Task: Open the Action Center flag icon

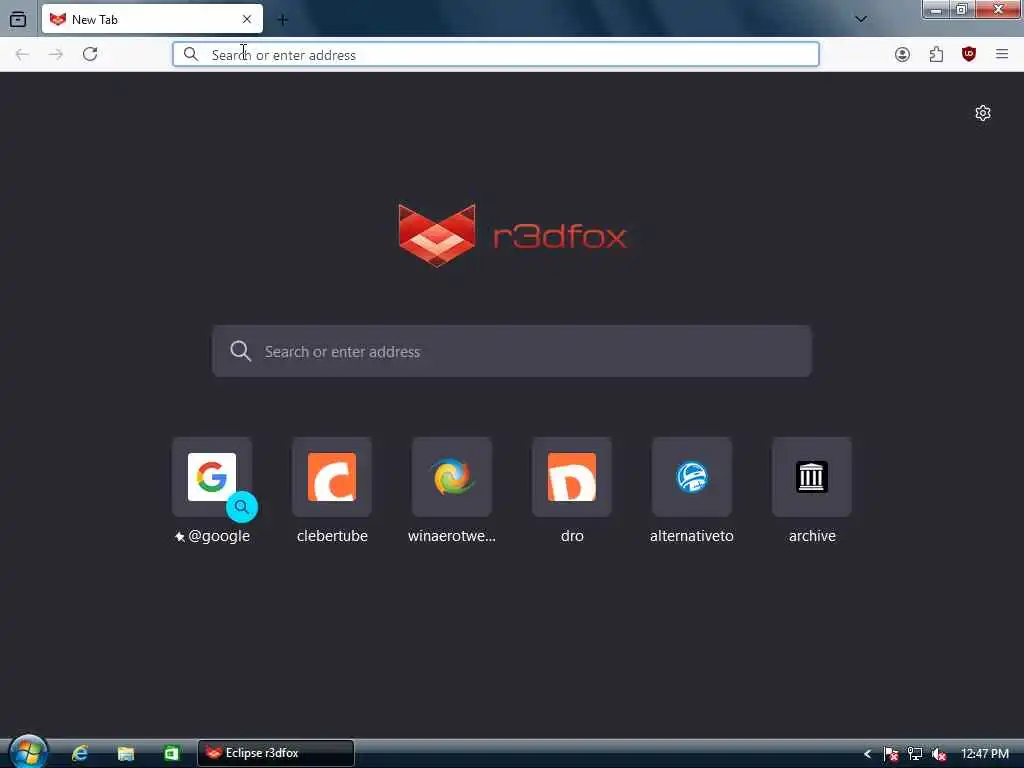Action: point(891,754)
